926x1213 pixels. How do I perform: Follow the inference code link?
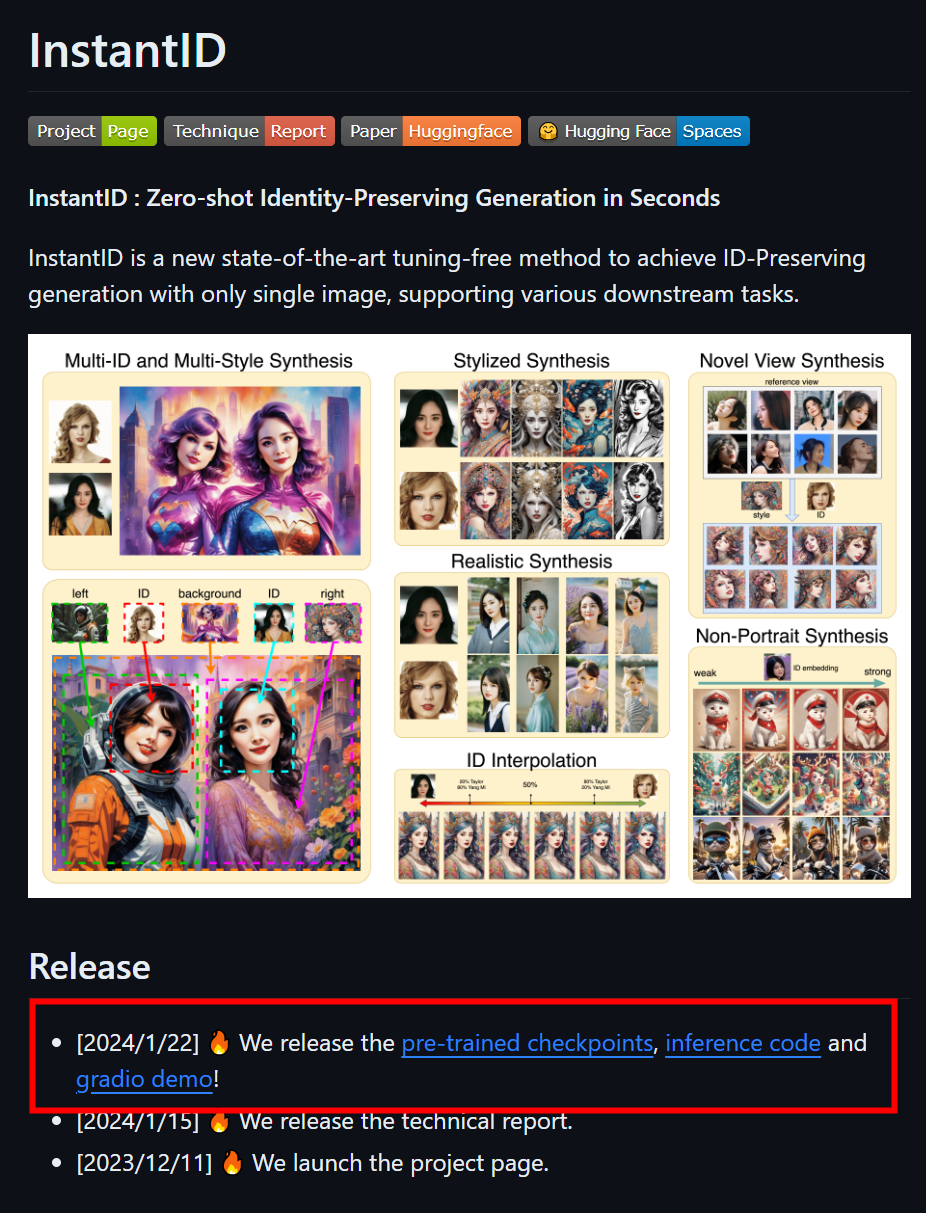pos(743,1043)
